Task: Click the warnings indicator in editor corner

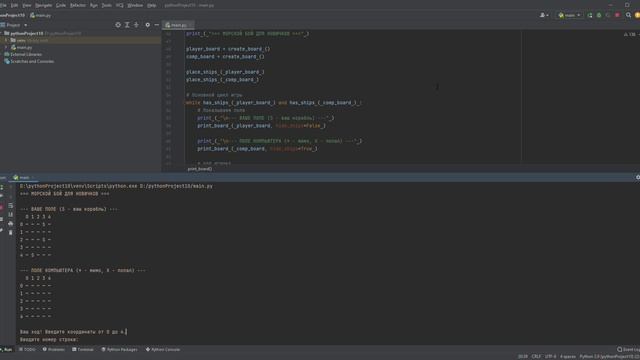Action: [630, 34]
